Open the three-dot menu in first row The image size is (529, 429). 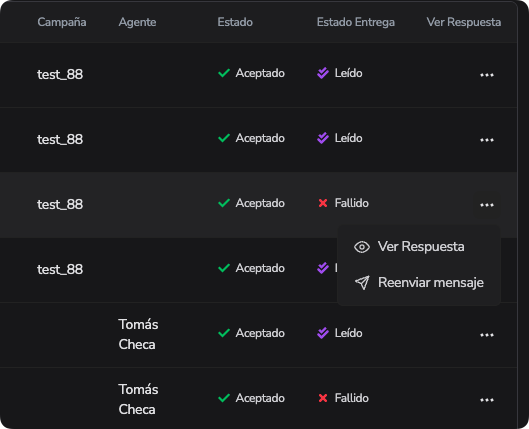(487, 75)
